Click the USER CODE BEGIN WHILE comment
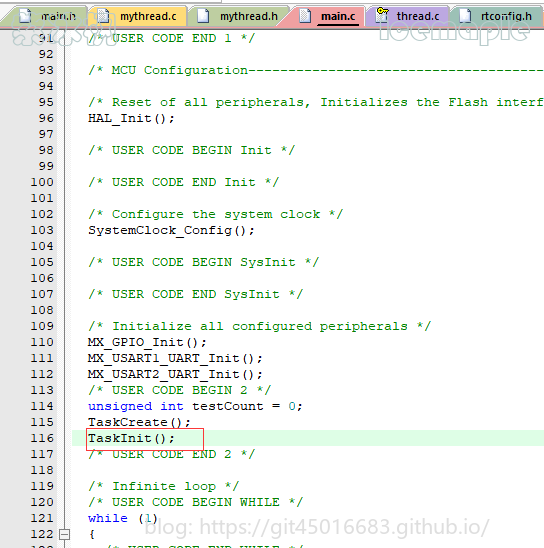544x548 pixels. (195, 502)
